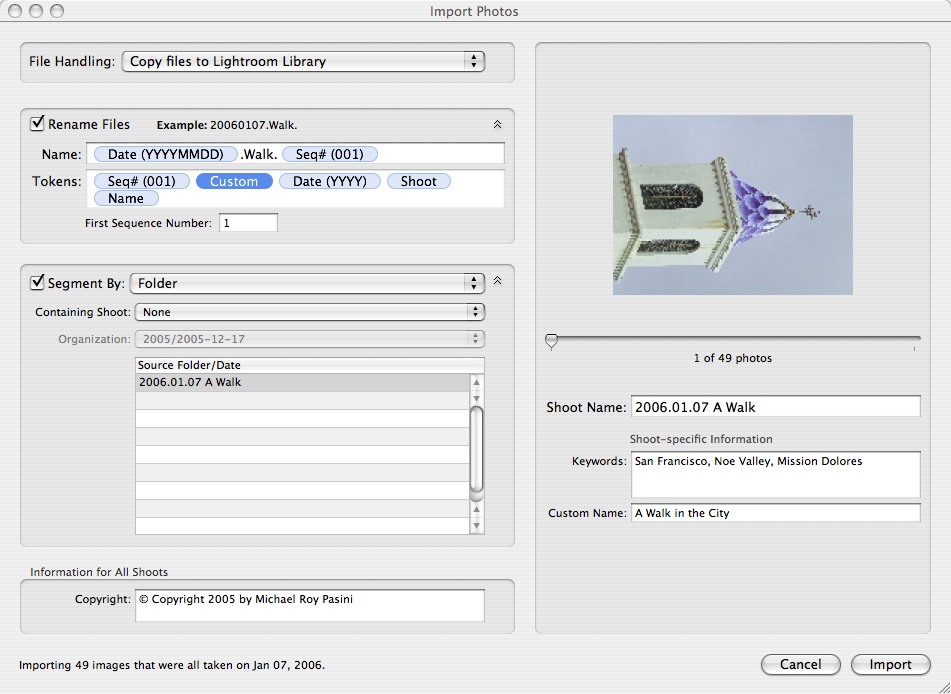Collapse the Rename Files panel chevron
Viewport: 951px width, 694px height.
(497, 125)
